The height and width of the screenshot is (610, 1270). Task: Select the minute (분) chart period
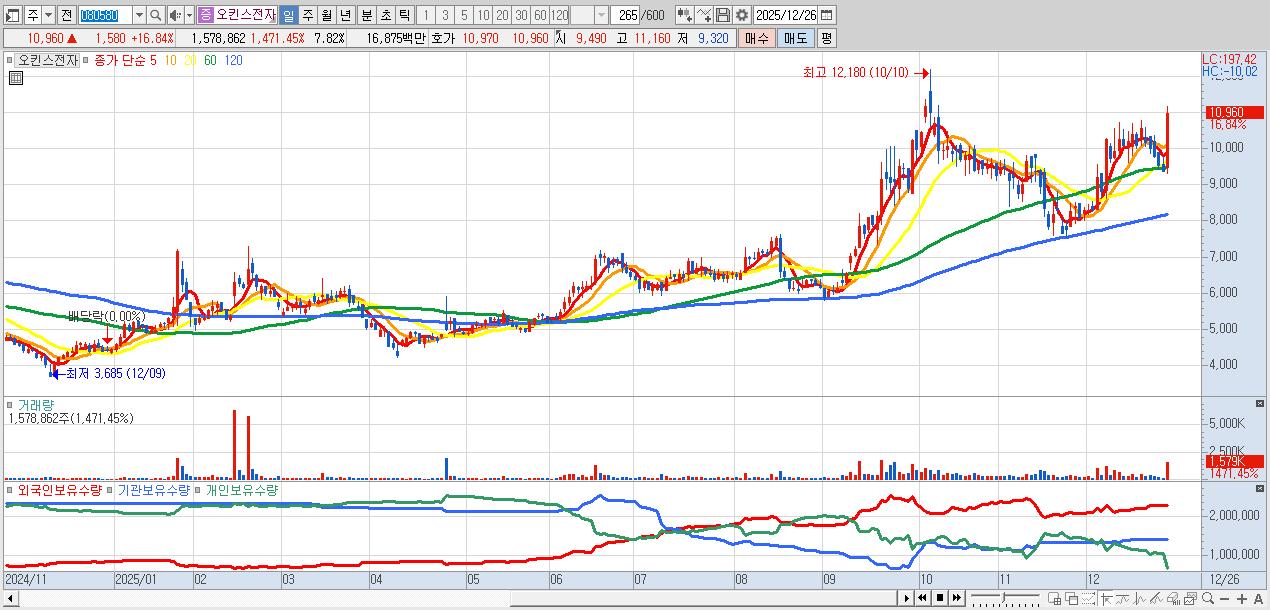coord(365,15)
